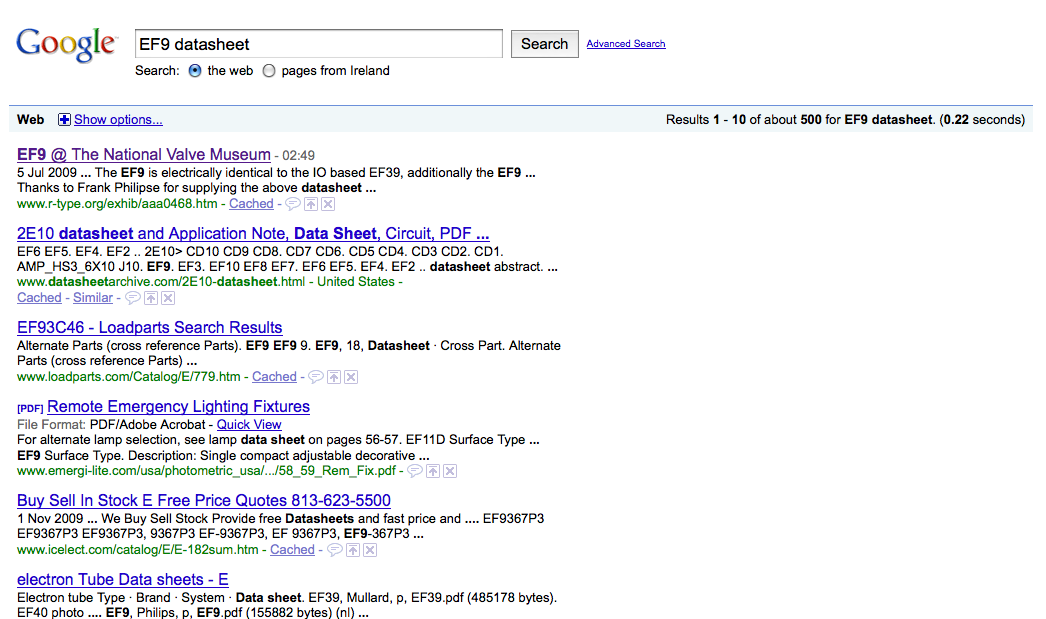Promote the loadparts.com result with arrow icon
This screenshot has width=1046, height=619.
334,377
